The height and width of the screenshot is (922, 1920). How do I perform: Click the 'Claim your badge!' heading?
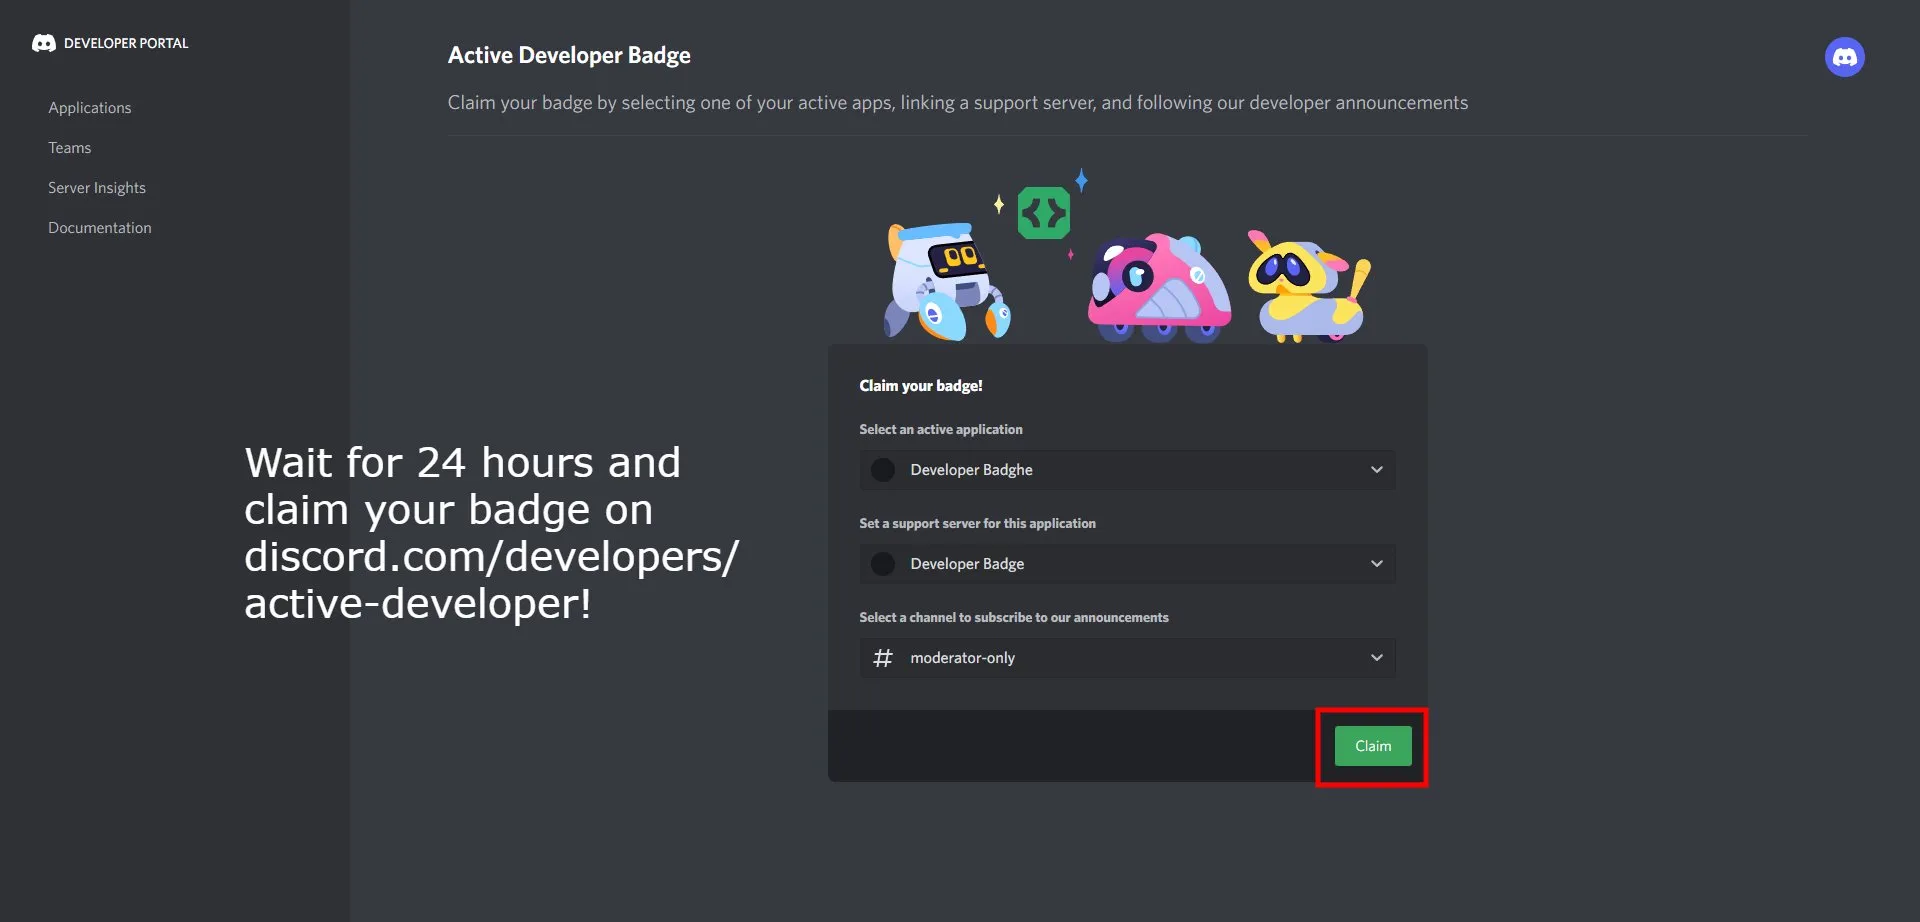pos(921,386)
